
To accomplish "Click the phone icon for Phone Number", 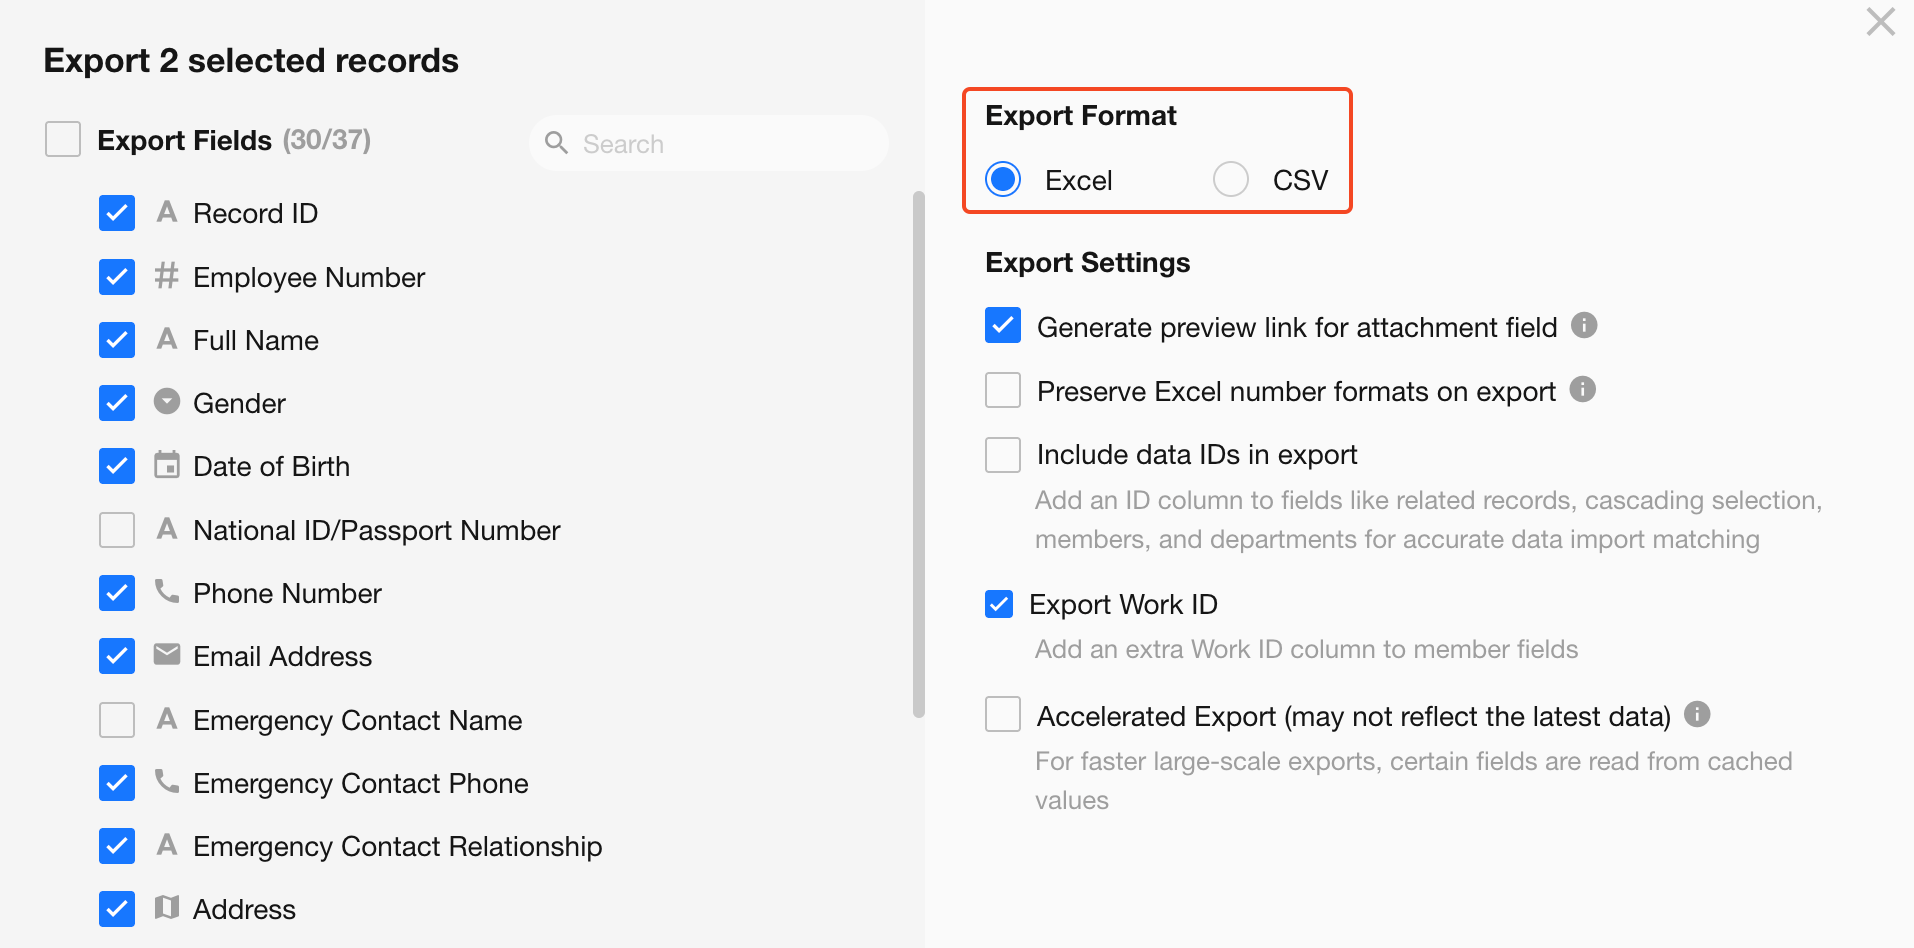I will click(x=167, y=592).
